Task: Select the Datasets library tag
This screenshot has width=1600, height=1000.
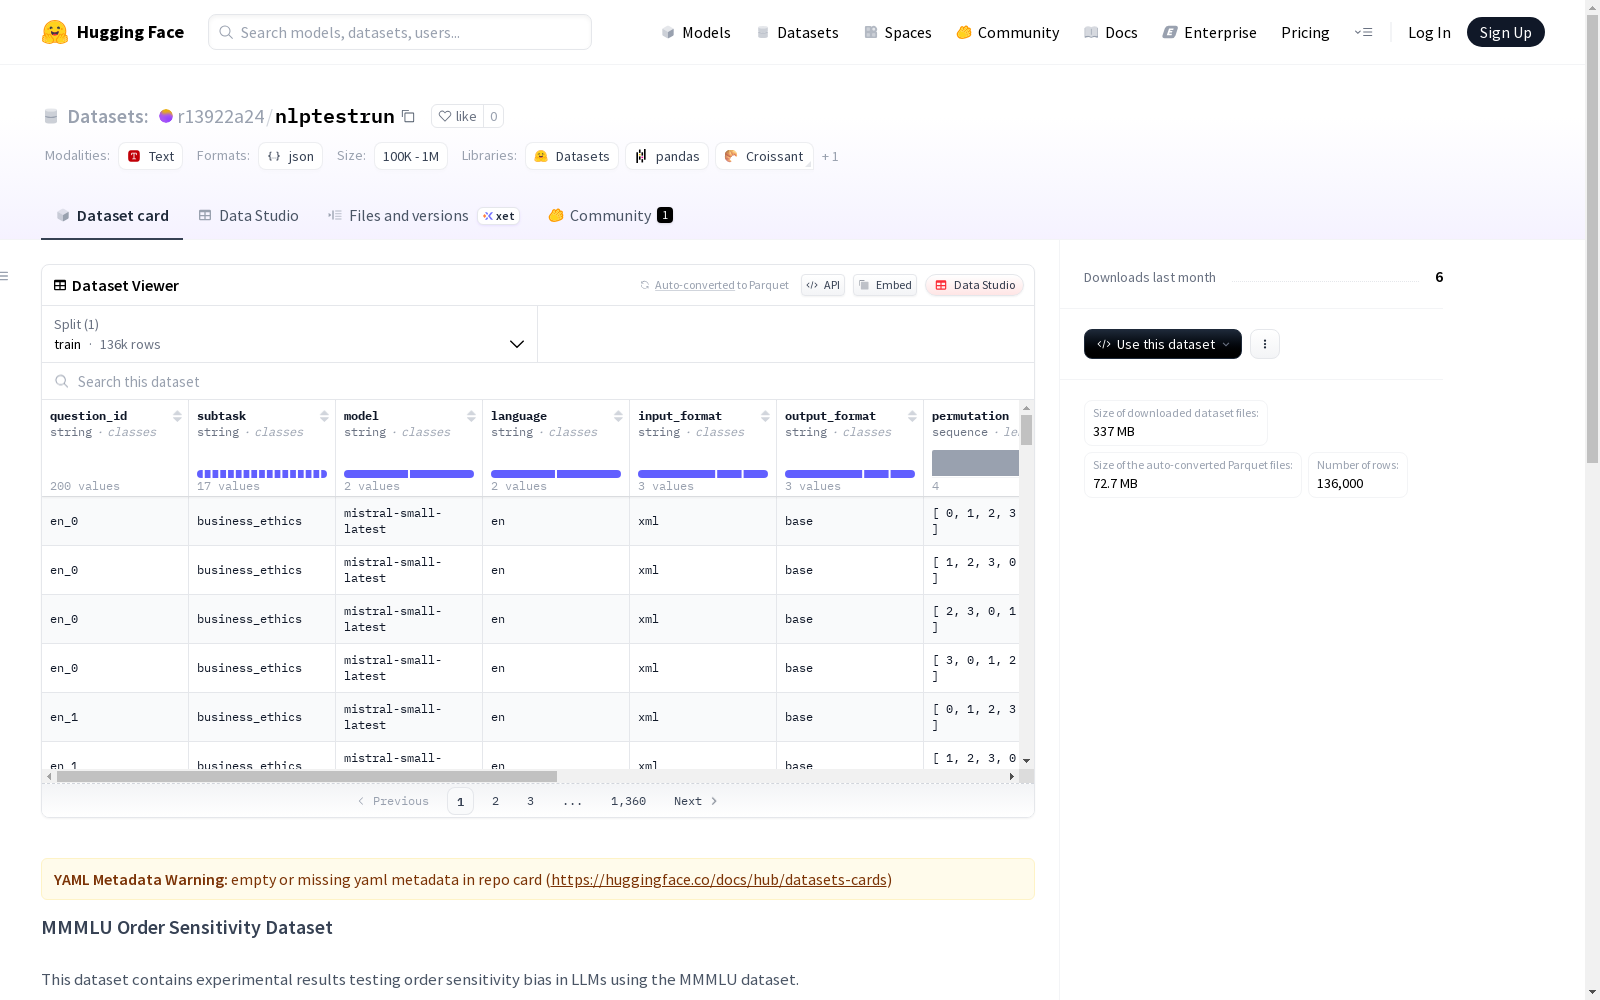Action: pyautogui.click(x=572, y=156)
